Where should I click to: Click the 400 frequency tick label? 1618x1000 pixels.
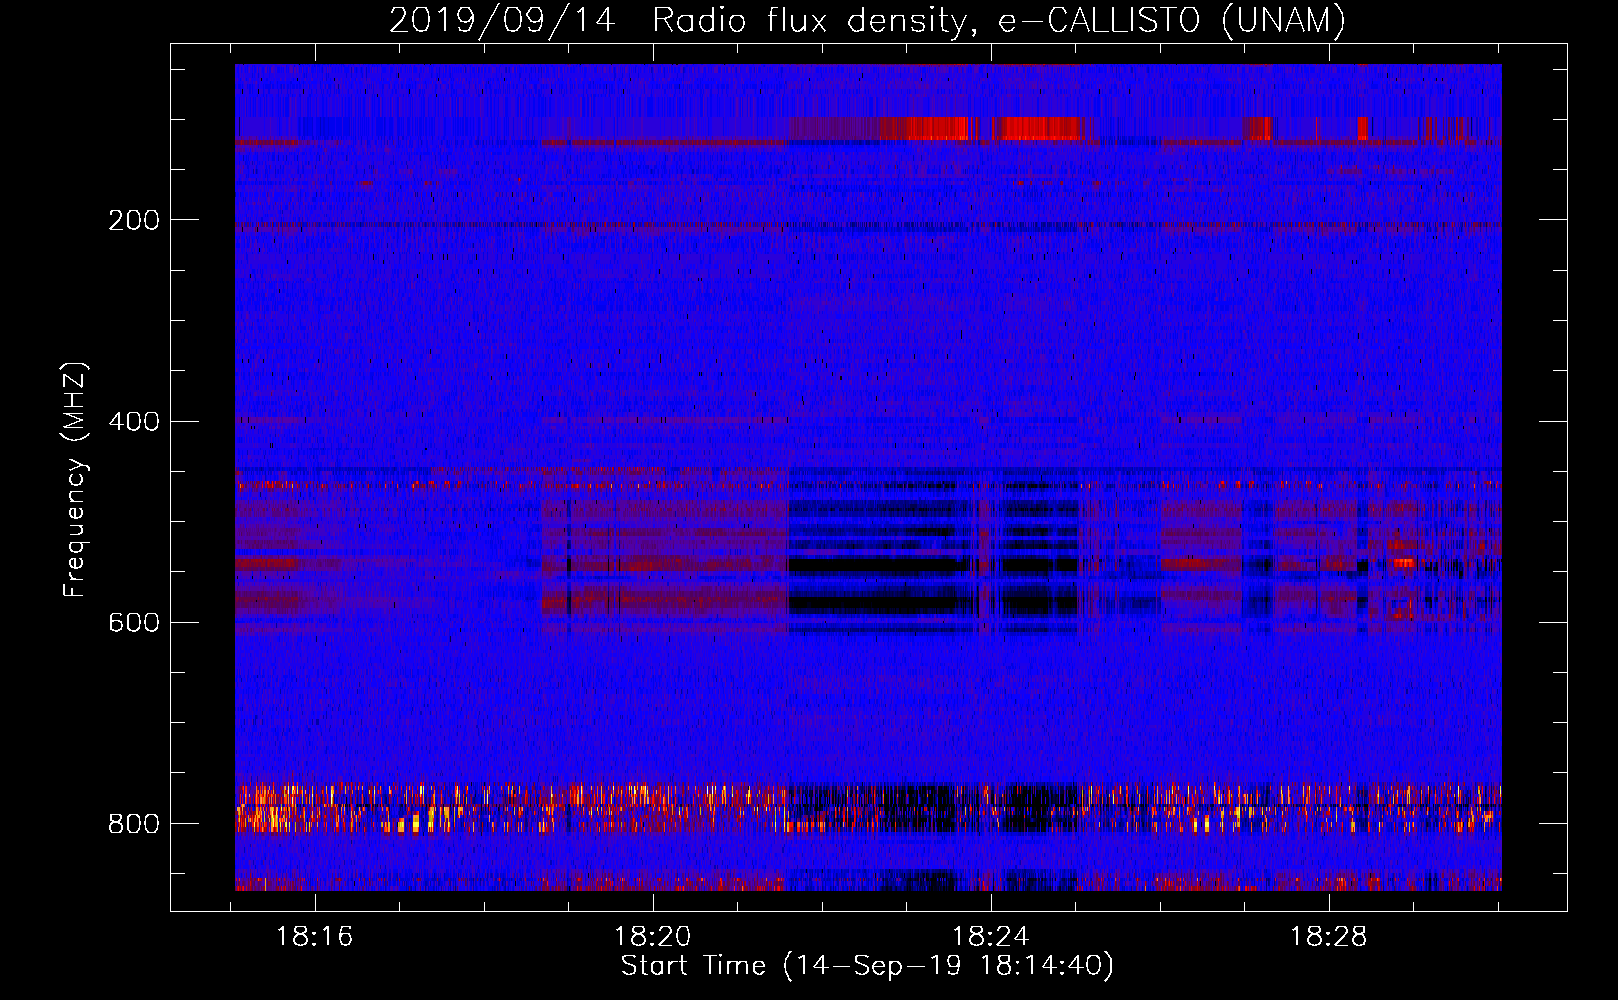(x=133, y=421)
